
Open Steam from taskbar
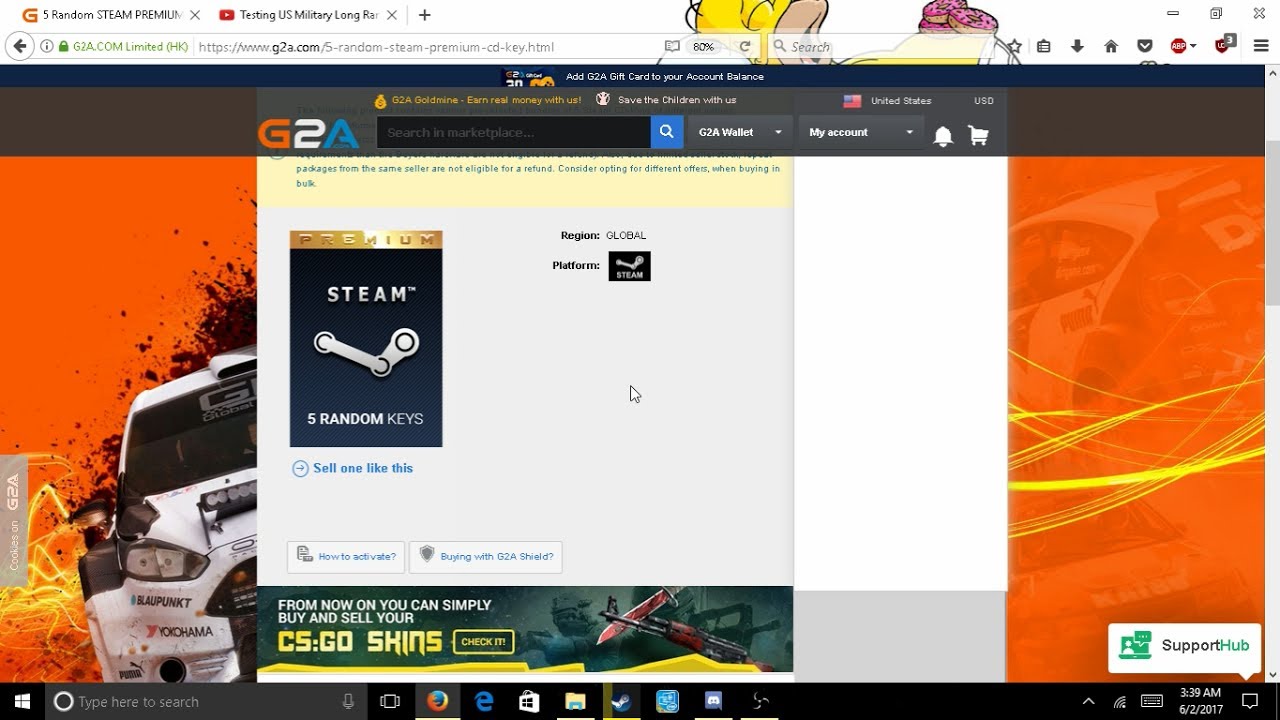[621, 701]
